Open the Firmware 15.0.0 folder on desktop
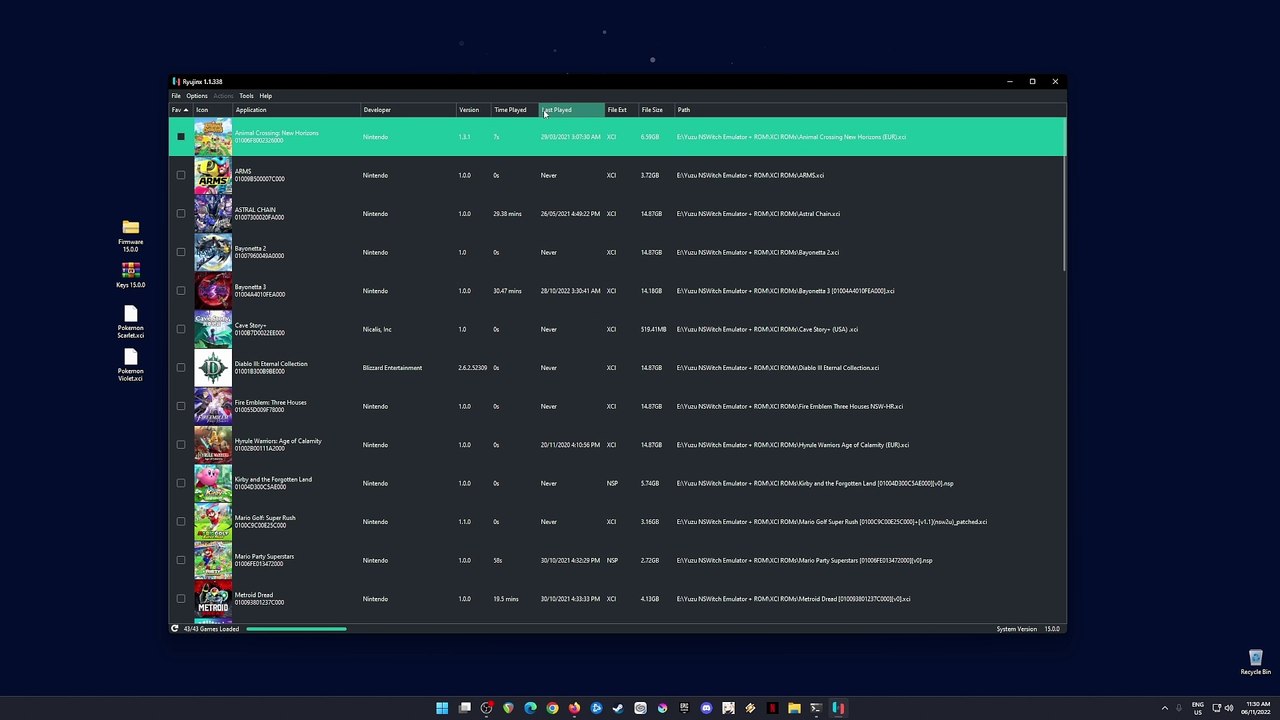The width and height of the screenshot is (1280, 720). point(130,236)
